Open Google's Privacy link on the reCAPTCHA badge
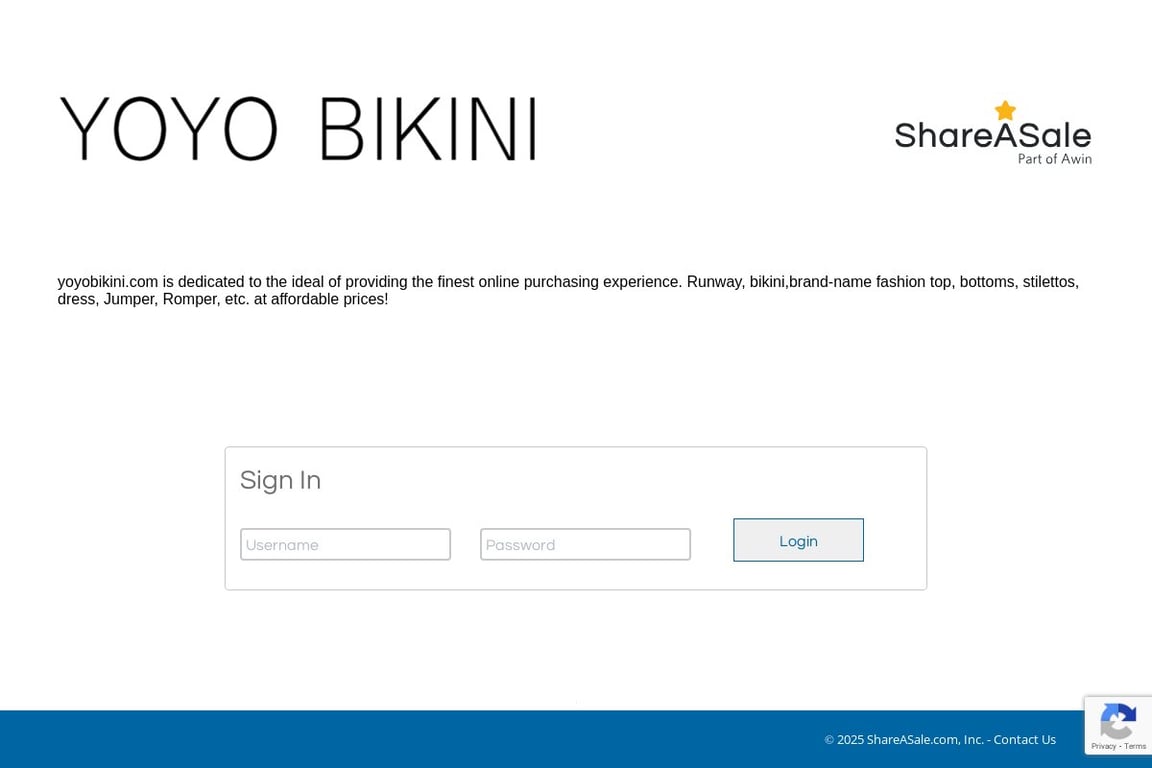This screenshot has width=1152, height=768. 1103,746
